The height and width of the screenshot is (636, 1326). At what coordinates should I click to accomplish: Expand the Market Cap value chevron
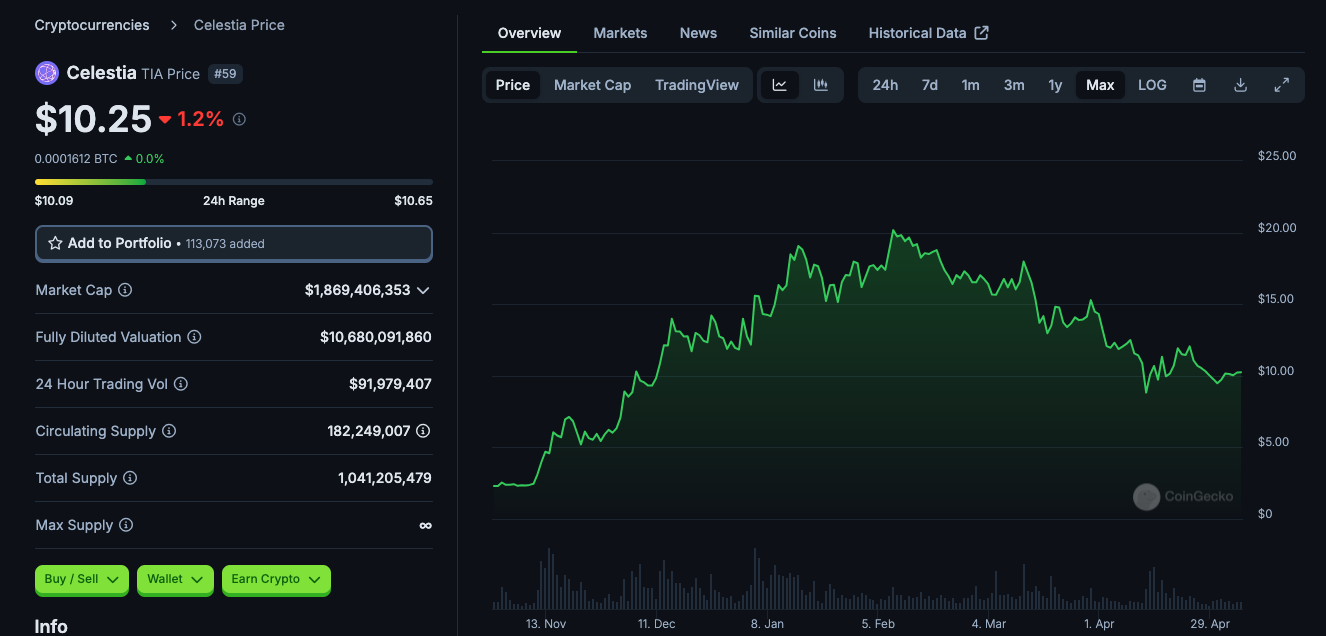pyautogui.click(x=423, y=290)
